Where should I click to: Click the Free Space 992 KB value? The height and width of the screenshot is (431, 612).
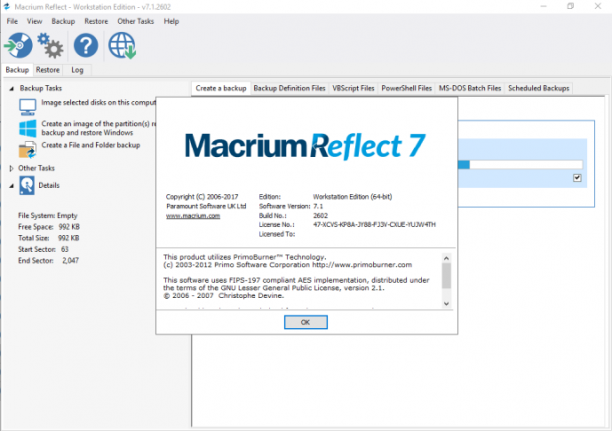69,227
